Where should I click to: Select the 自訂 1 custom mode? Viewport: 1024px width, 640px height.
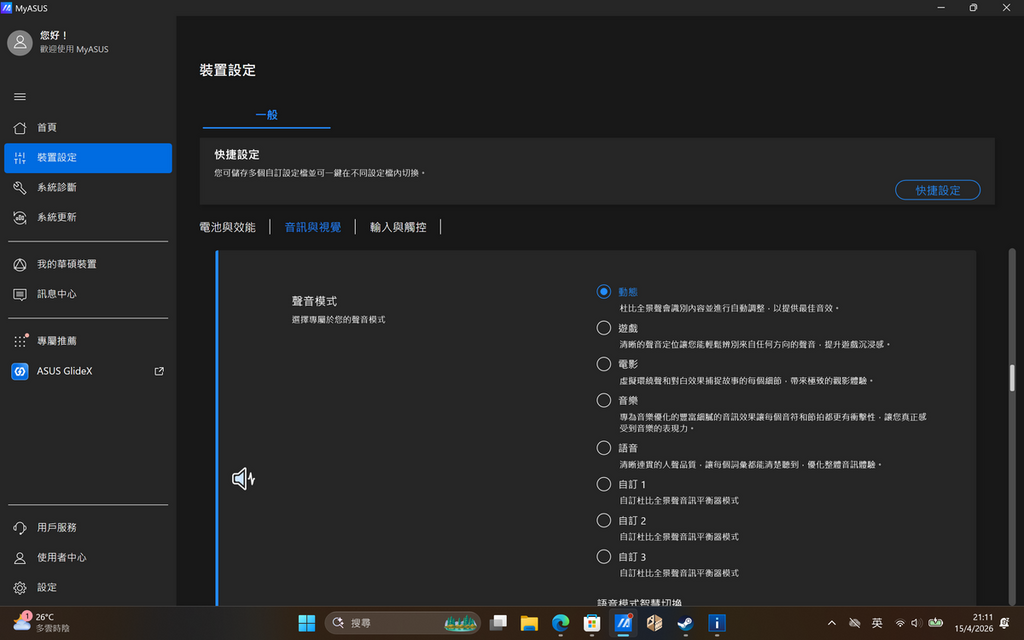click(x=603, y=483)
